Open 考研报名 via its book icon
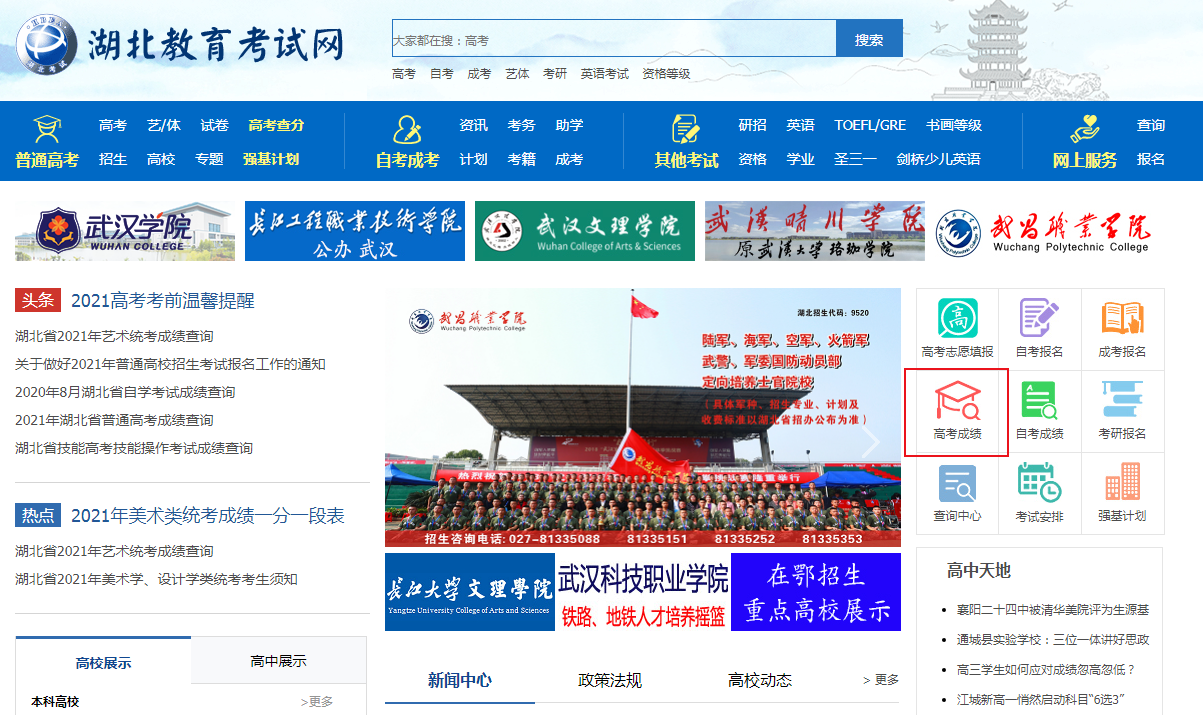The image size is (1203, 715). (x=1122, y=410)
